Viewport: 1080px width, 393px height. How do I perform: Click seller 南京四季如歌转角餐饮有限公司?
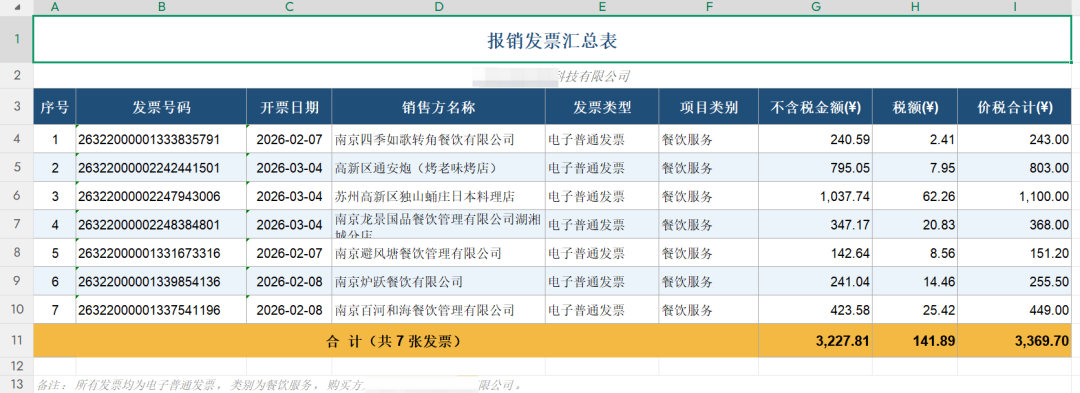click(439, 139)
